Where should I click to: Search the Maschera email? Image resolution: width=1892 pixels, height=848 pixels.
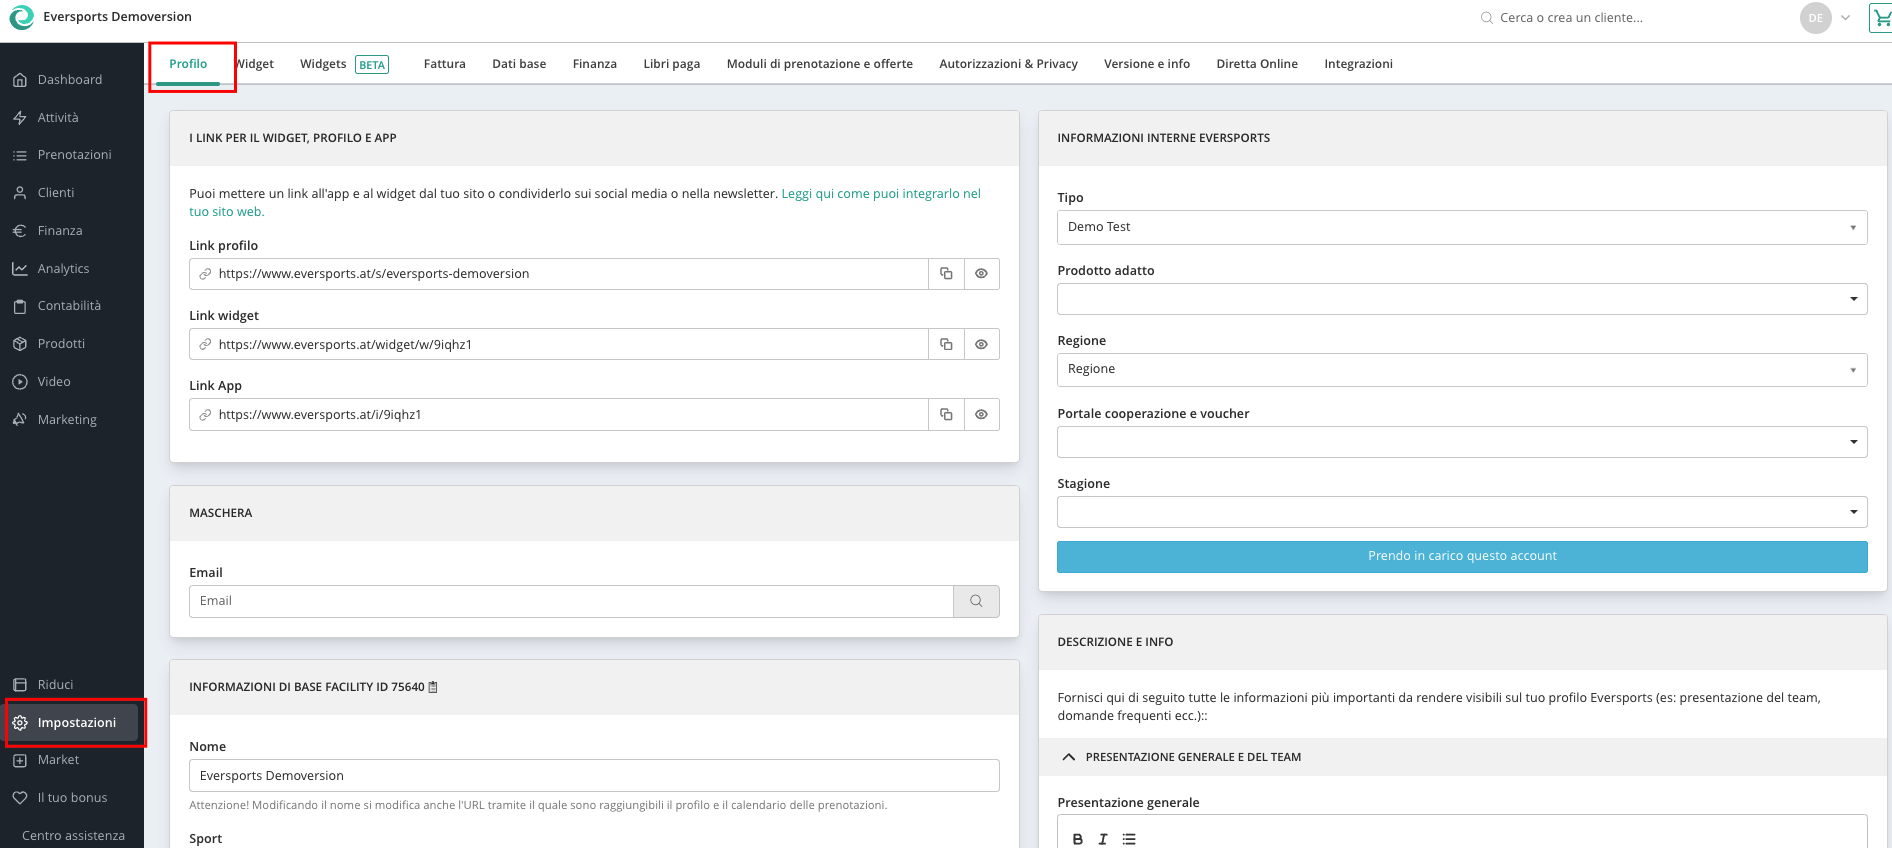tap(976, 601)
